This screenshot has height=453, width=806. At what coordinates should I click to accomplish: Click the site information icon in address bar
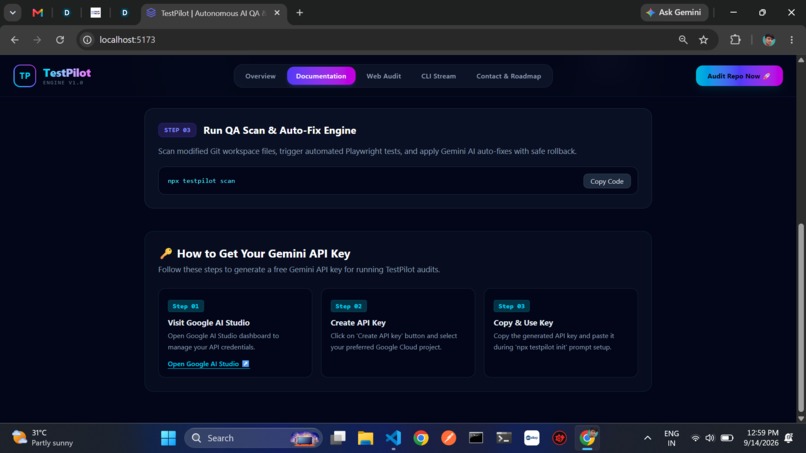(x=87, y=40)
